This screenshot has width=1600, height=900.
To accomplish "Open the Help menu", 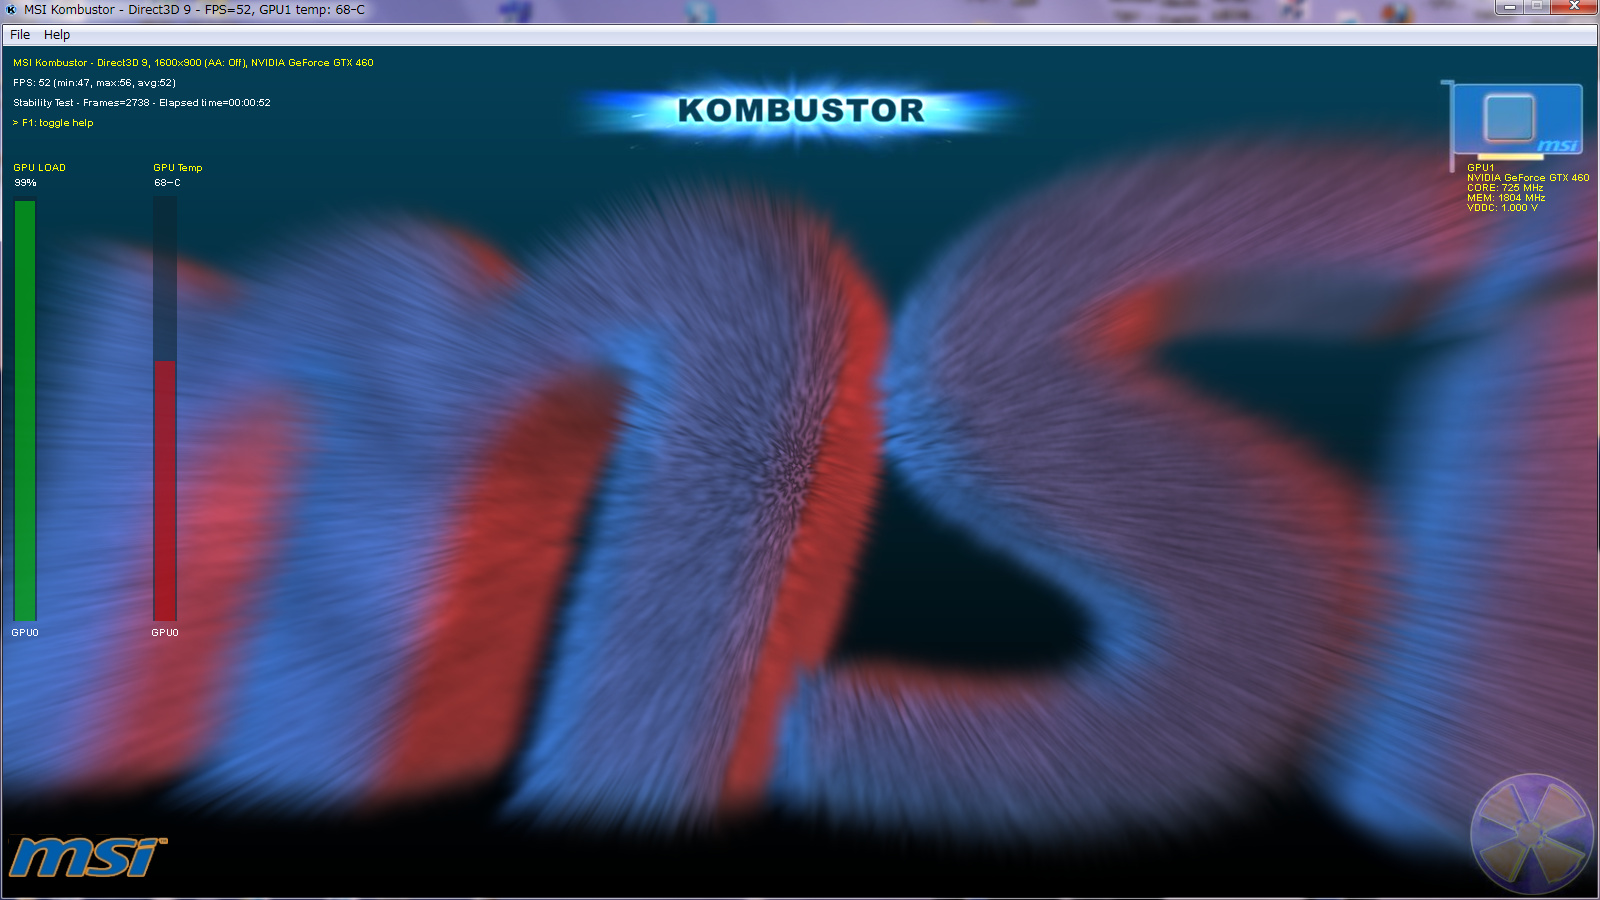I will tap(57, 34).
